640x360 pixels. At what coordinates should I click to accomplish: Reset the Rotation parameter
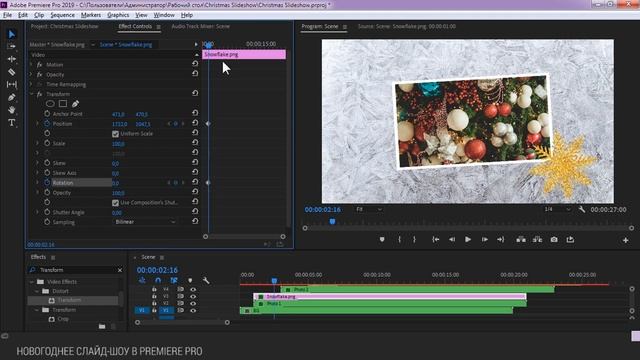click(195, 182)
